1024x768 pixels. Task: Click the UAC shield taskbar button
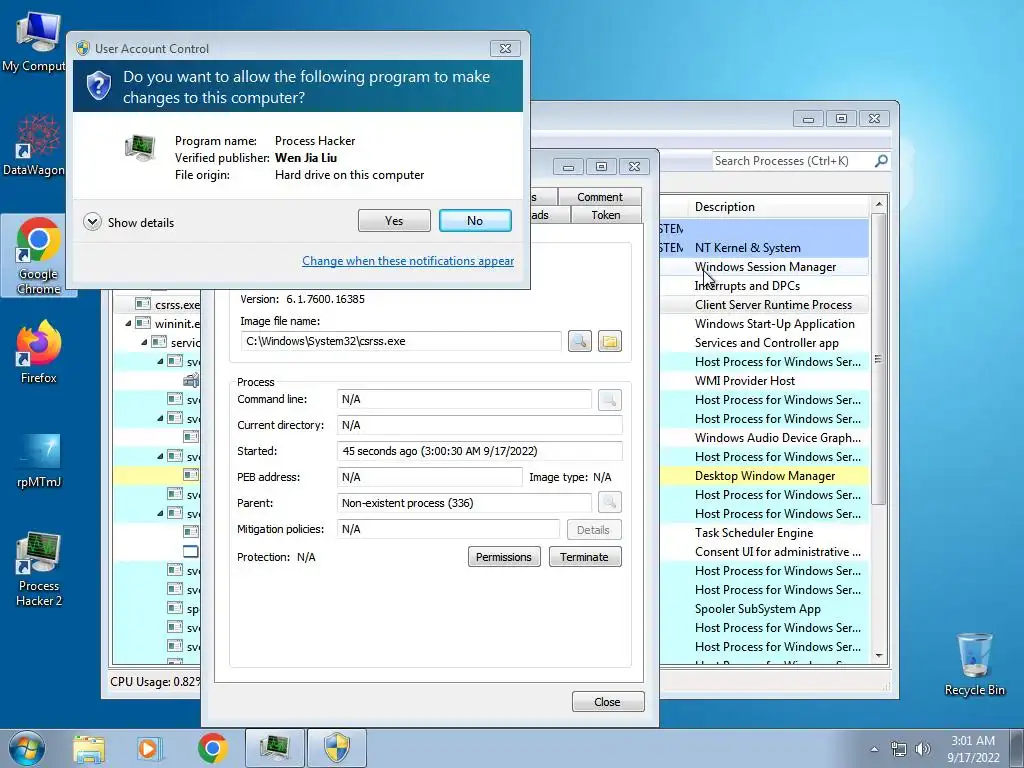point(337,748)
